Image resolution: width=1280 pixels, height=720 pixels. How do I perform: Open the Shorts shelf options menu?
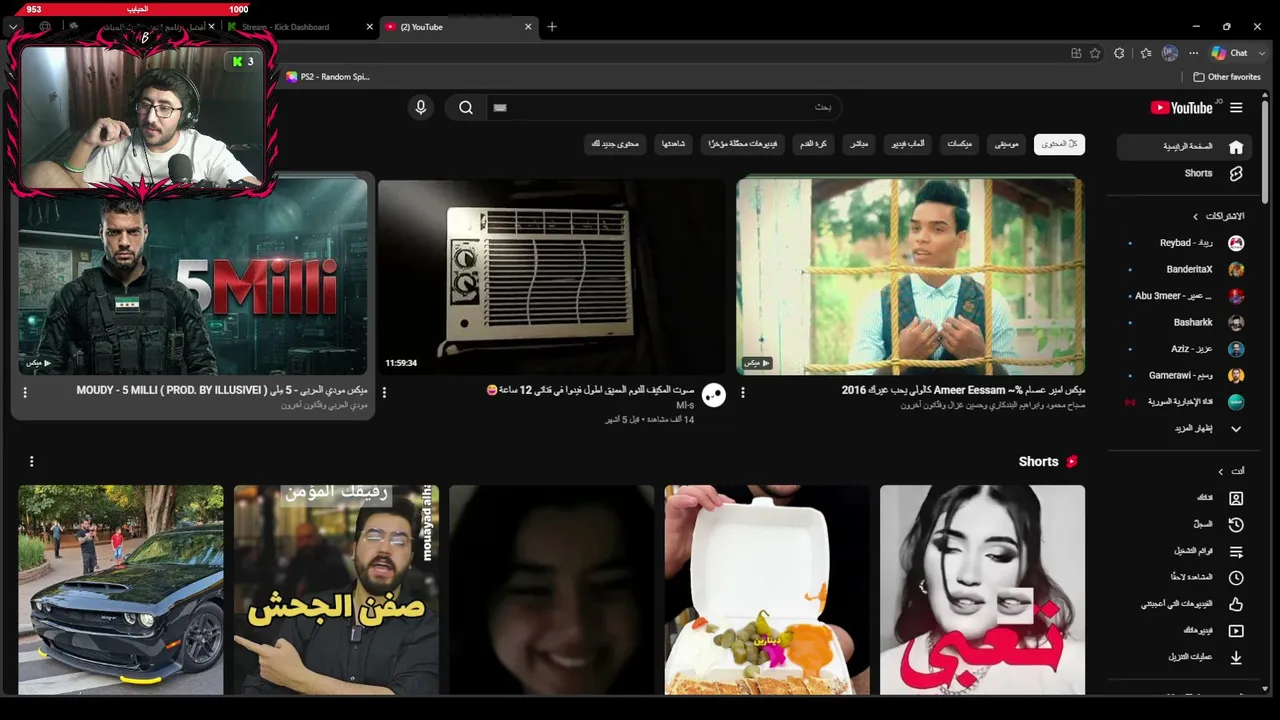[x=31, y=461]
